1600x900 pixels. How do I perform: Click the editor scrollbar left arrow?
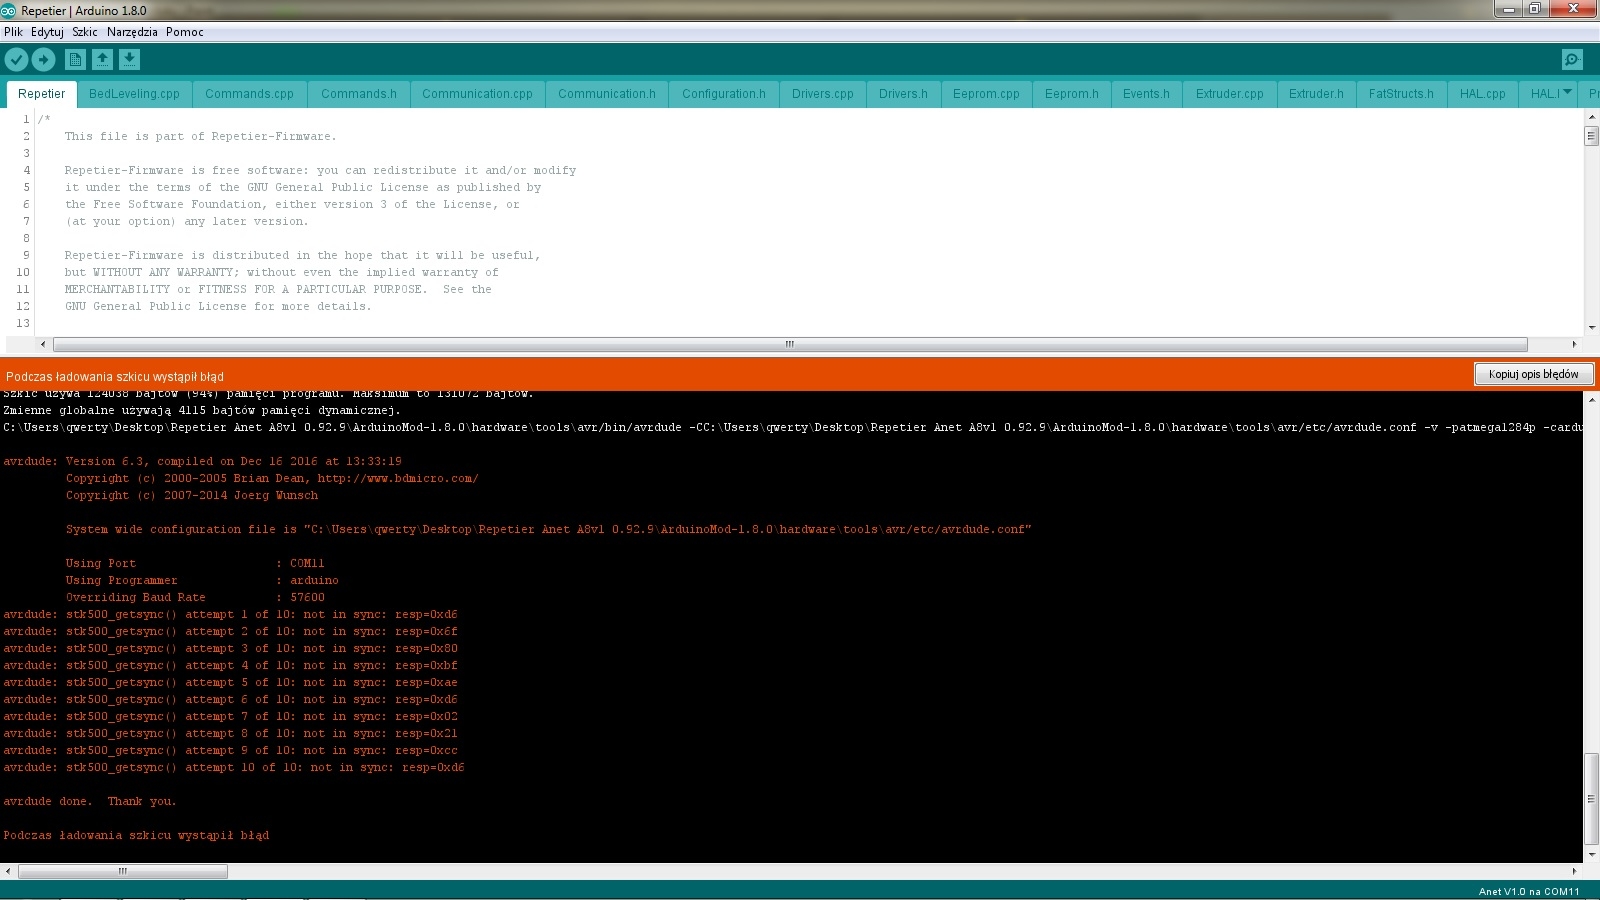[x=42, y=344]
